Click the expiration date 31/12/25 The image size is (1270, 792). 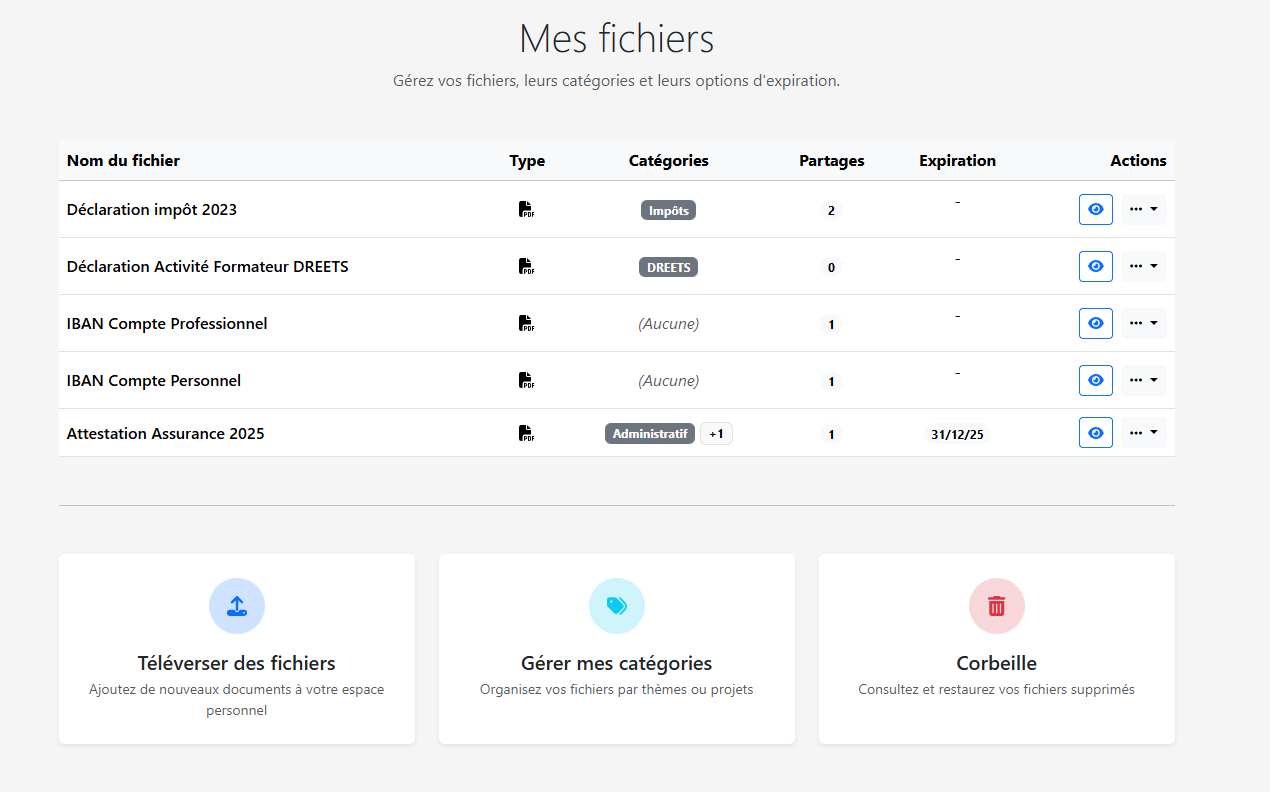pyautogui.click(x=957, y=433)
